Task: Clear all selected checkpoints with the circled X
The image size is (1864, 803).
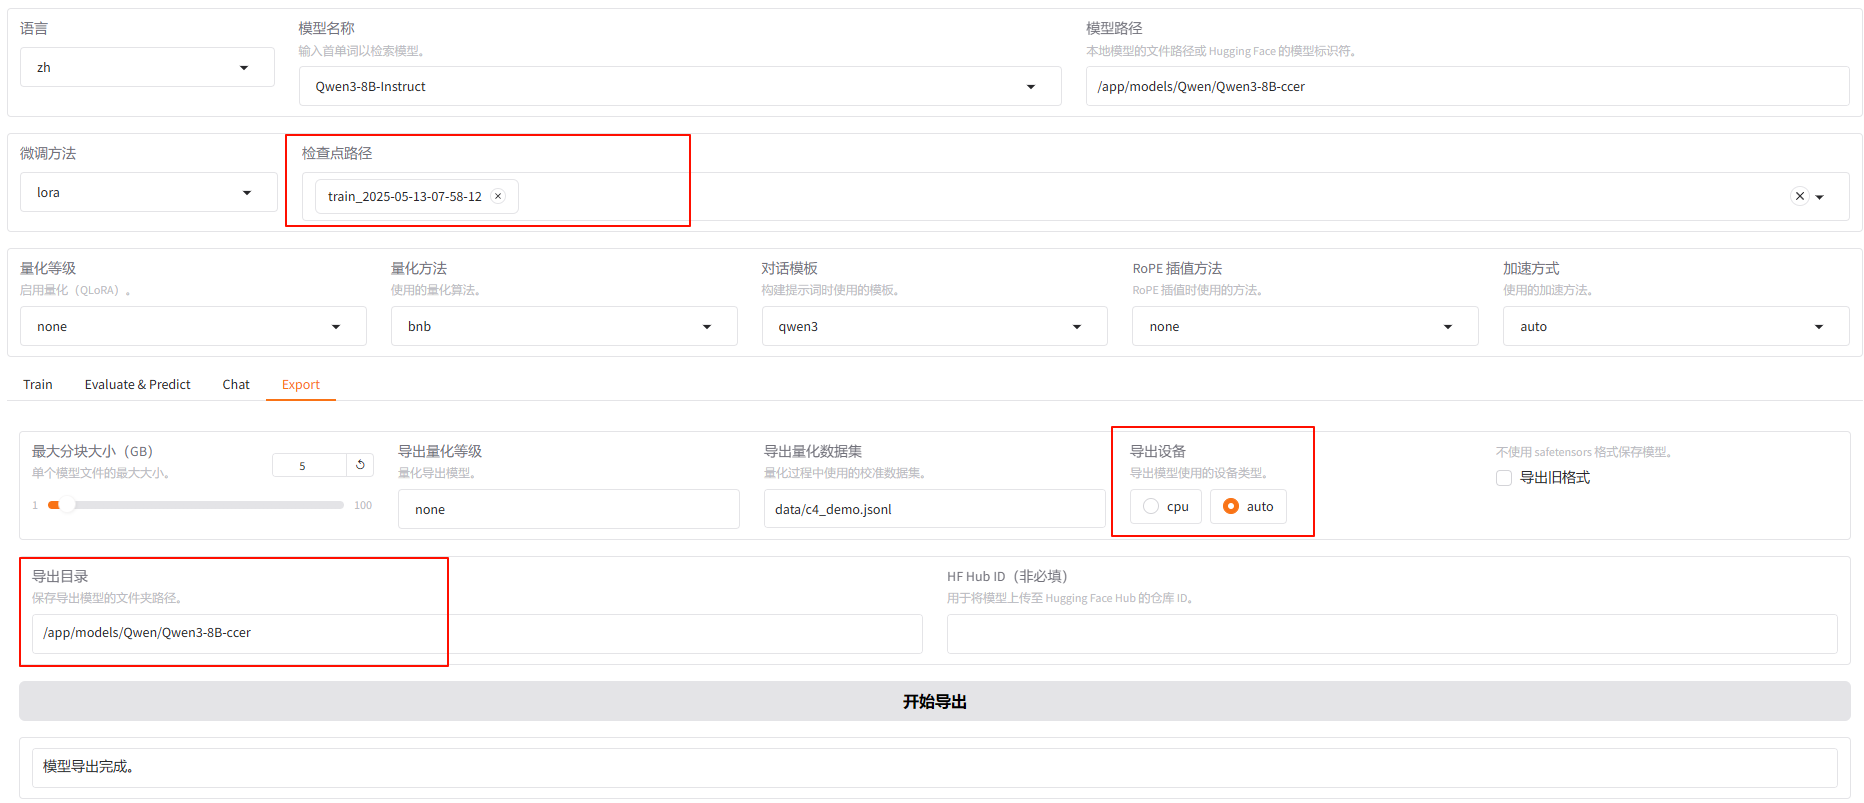Action: coord(1799,196)
